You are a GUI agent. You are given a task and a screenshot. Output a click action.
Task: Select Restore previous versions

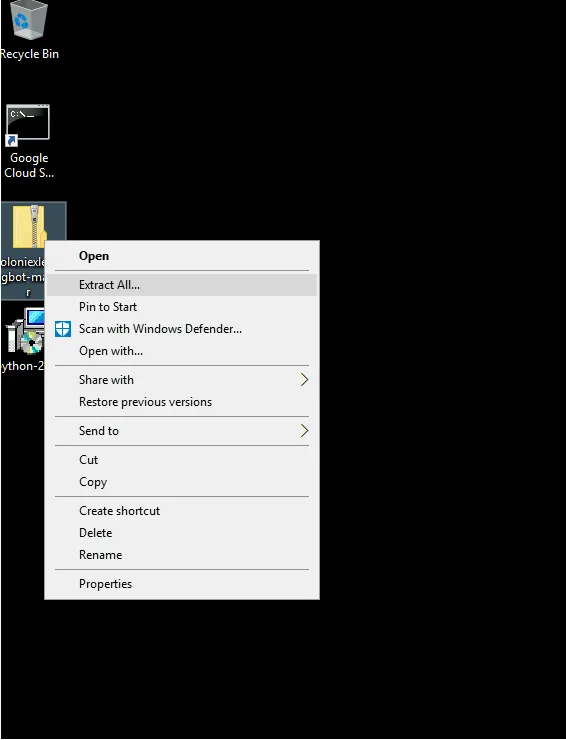click(182, 402)
